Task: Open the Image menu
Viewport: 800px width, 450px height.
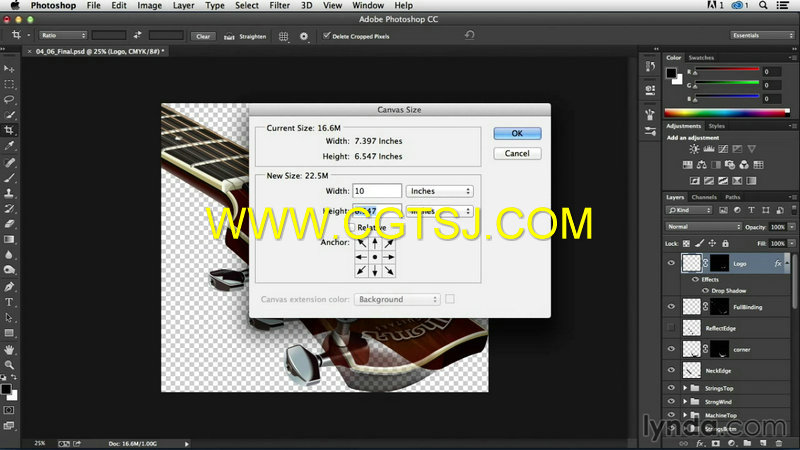Action: click(149, 5)
